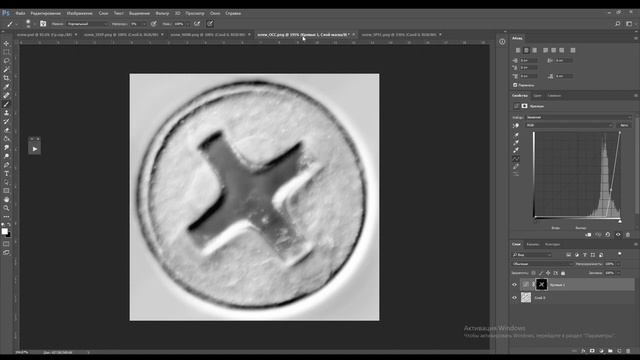Viewport: 640px width, 360px height.
Task: Open the Curves preset dropdown
Action: coord(579,117)
